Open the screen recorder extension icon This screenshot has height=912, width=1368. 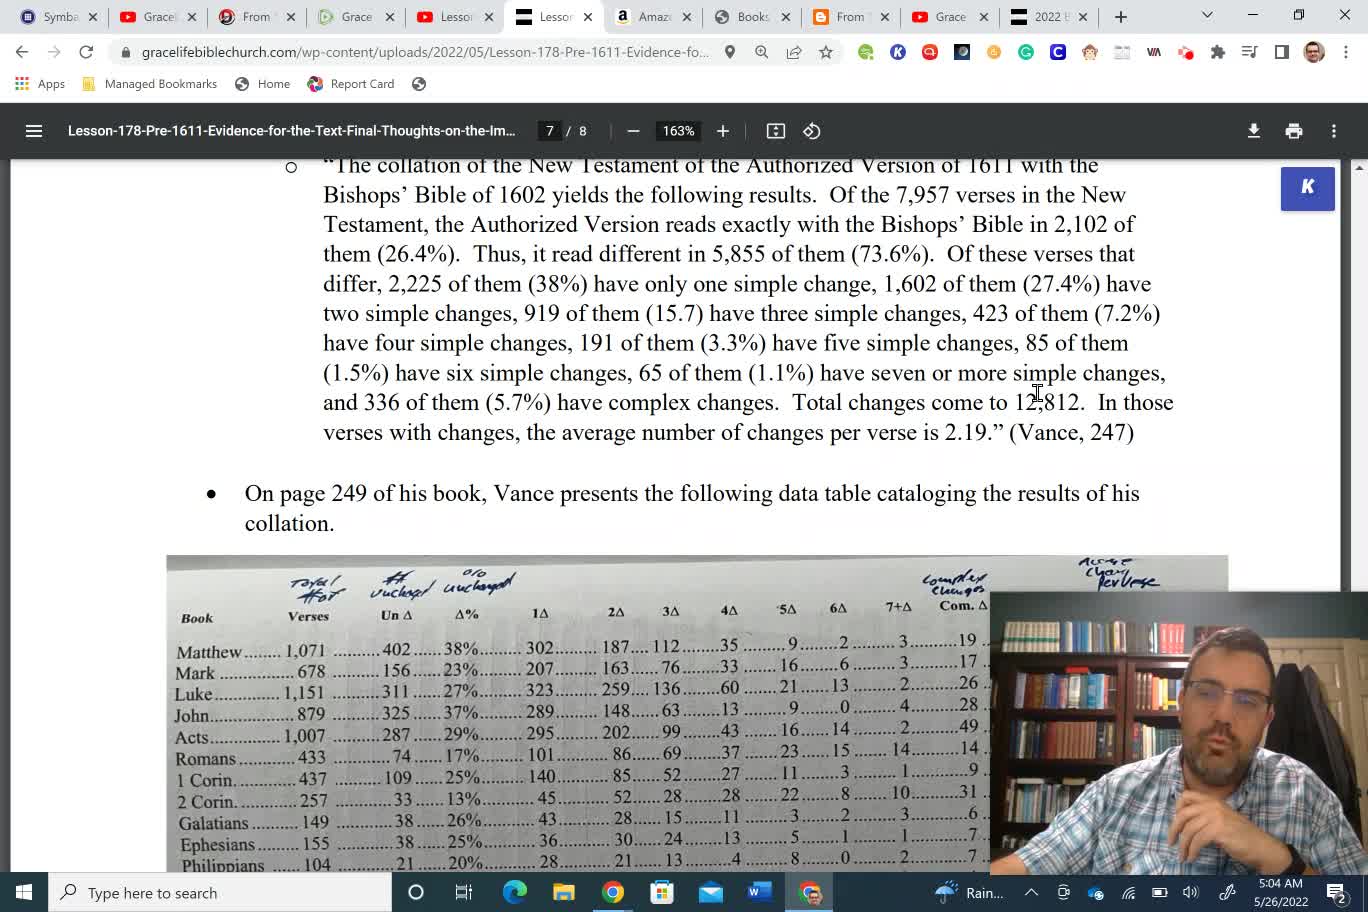pos(1186,52)
